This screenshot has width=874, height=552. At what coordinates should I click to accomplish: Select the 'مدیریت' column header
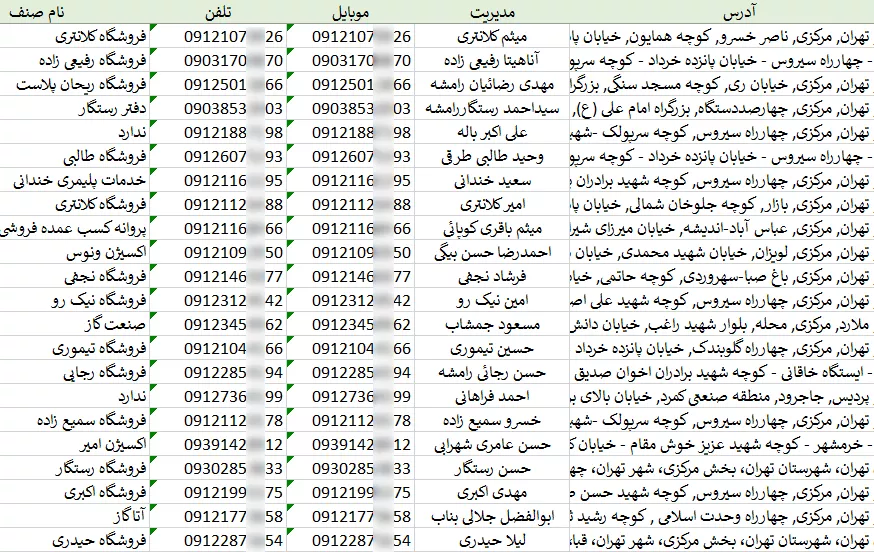(492, 12)
